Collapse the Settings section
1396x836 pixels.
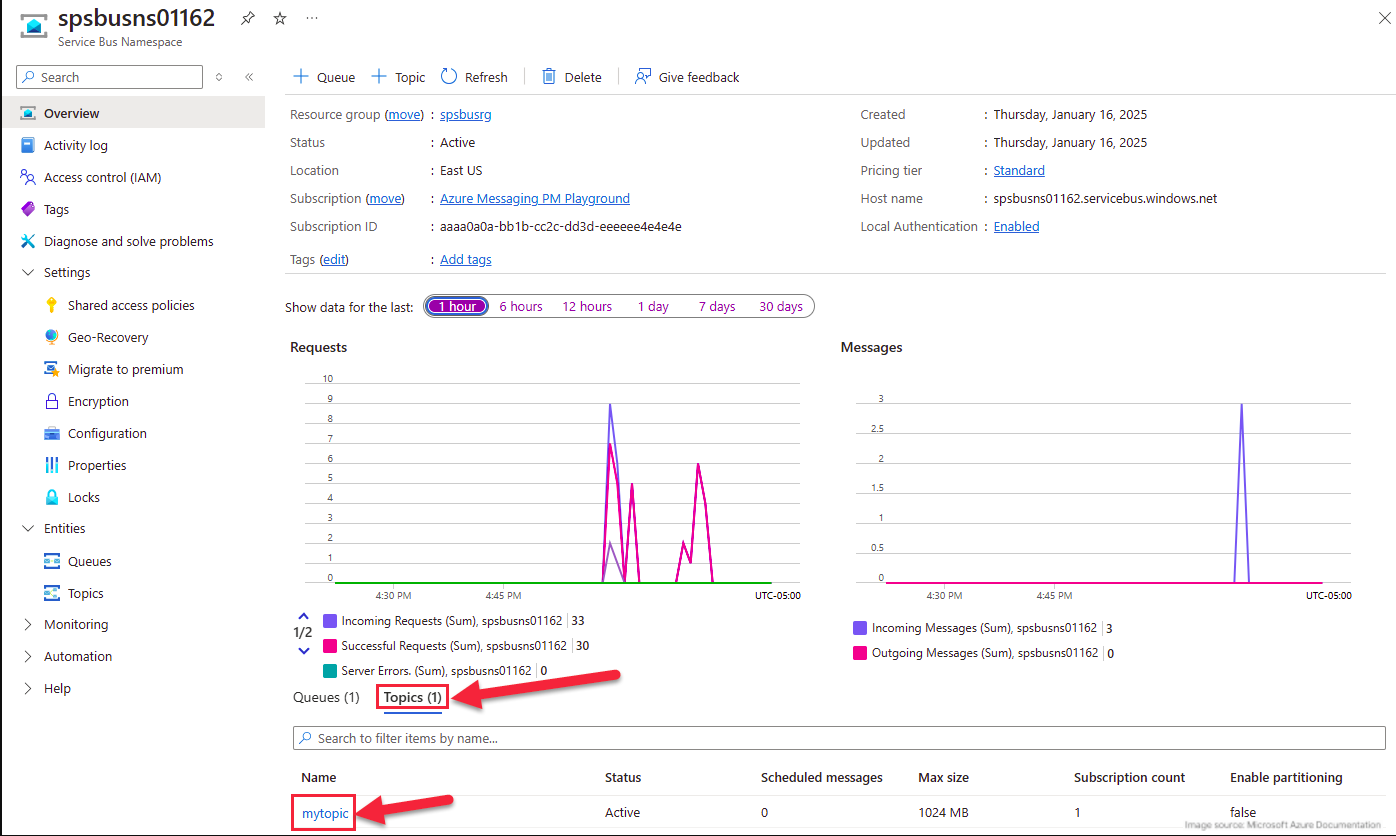[x=27, y=272]
